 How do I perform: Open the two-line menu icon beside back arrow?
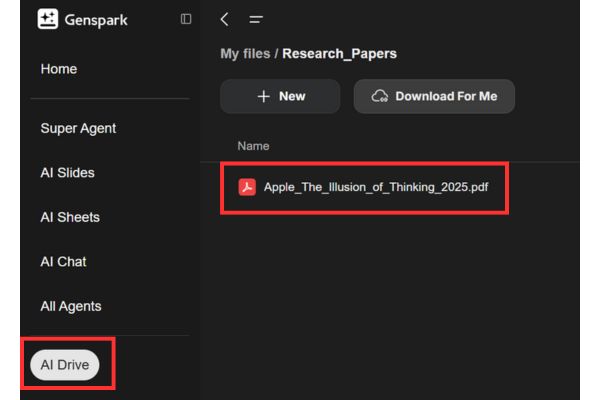coord(256,19)
